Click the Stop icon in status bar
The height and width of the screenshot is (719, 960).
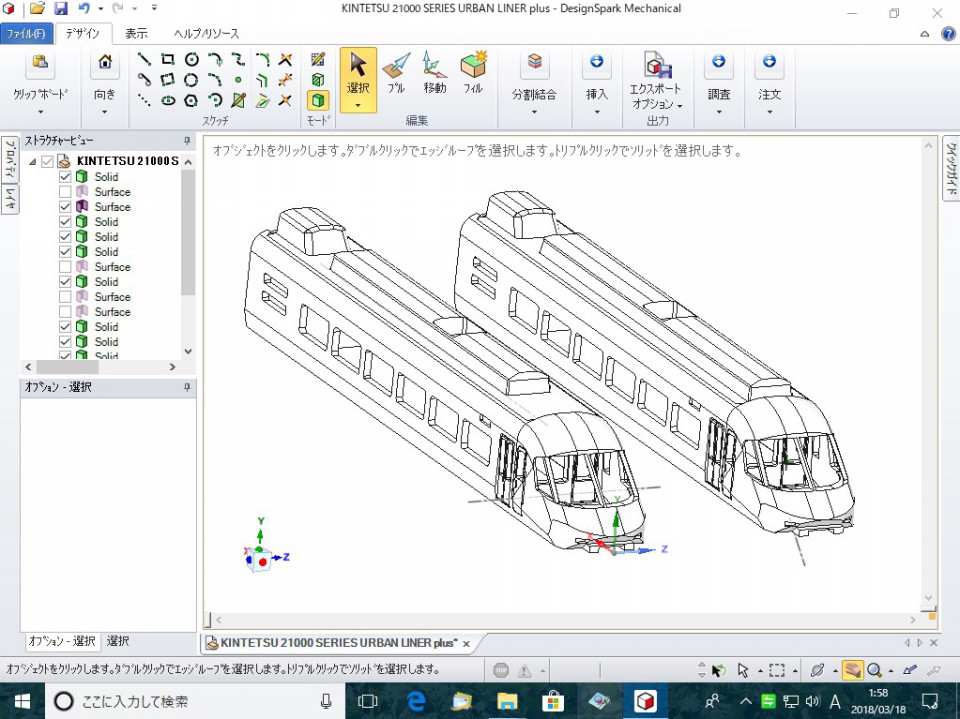(501, 671)
